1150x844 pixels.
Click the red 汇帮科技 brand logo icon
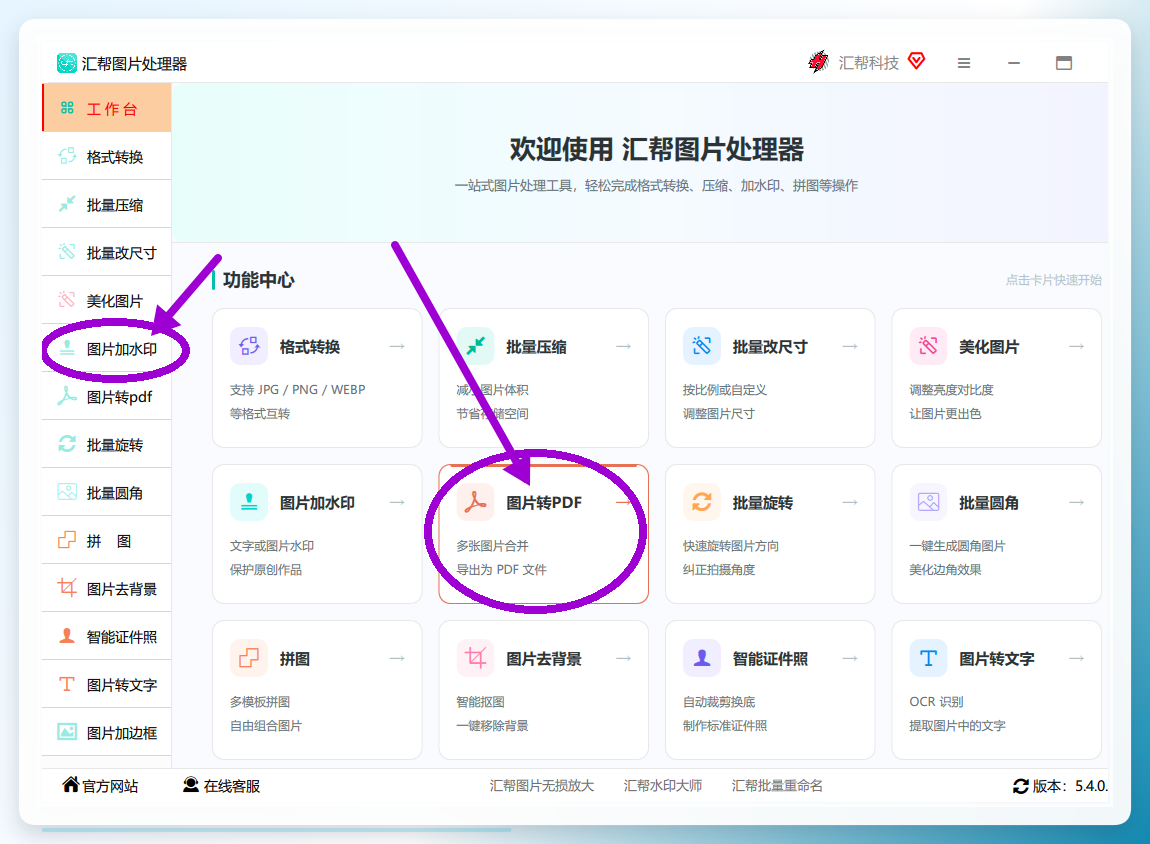818,62
